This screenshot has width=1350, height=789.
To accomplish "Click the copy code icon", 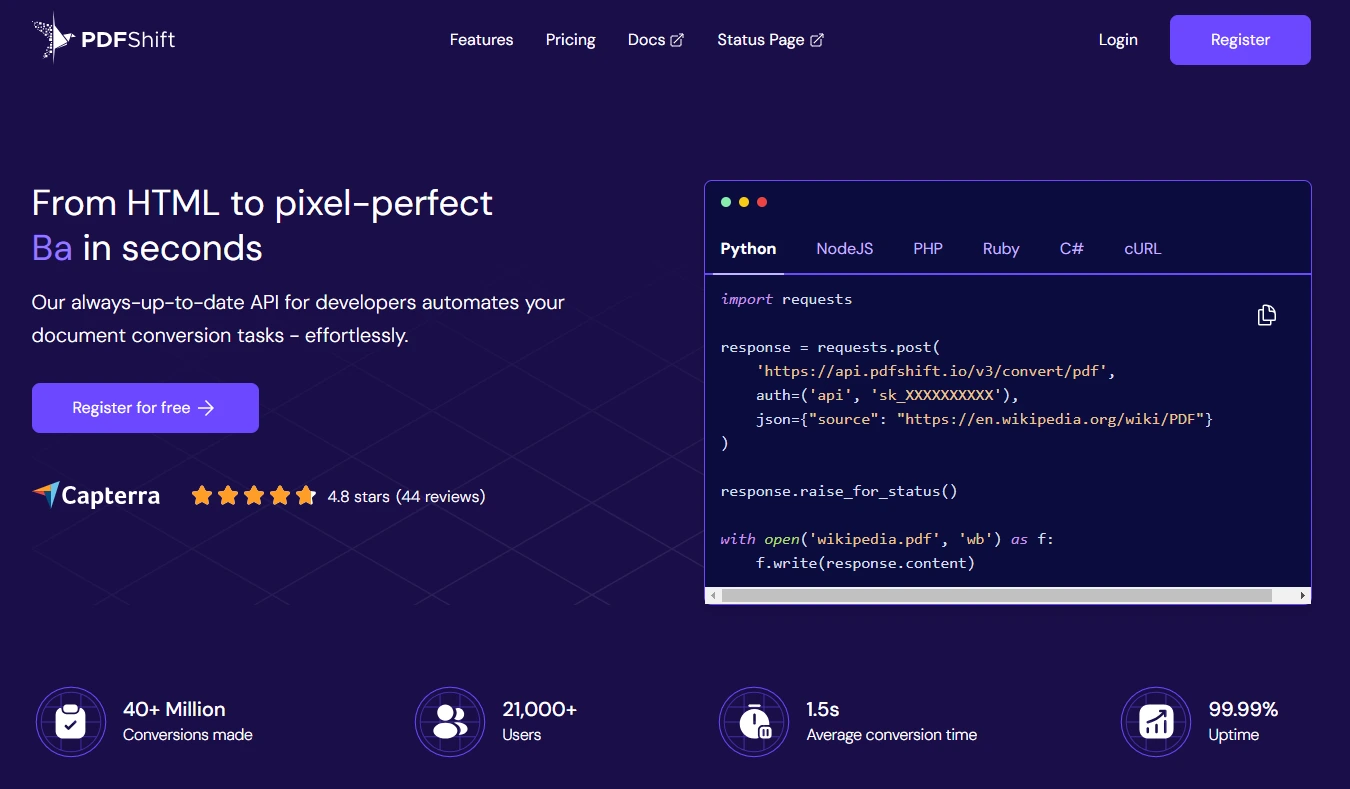I will [1266, 314].
